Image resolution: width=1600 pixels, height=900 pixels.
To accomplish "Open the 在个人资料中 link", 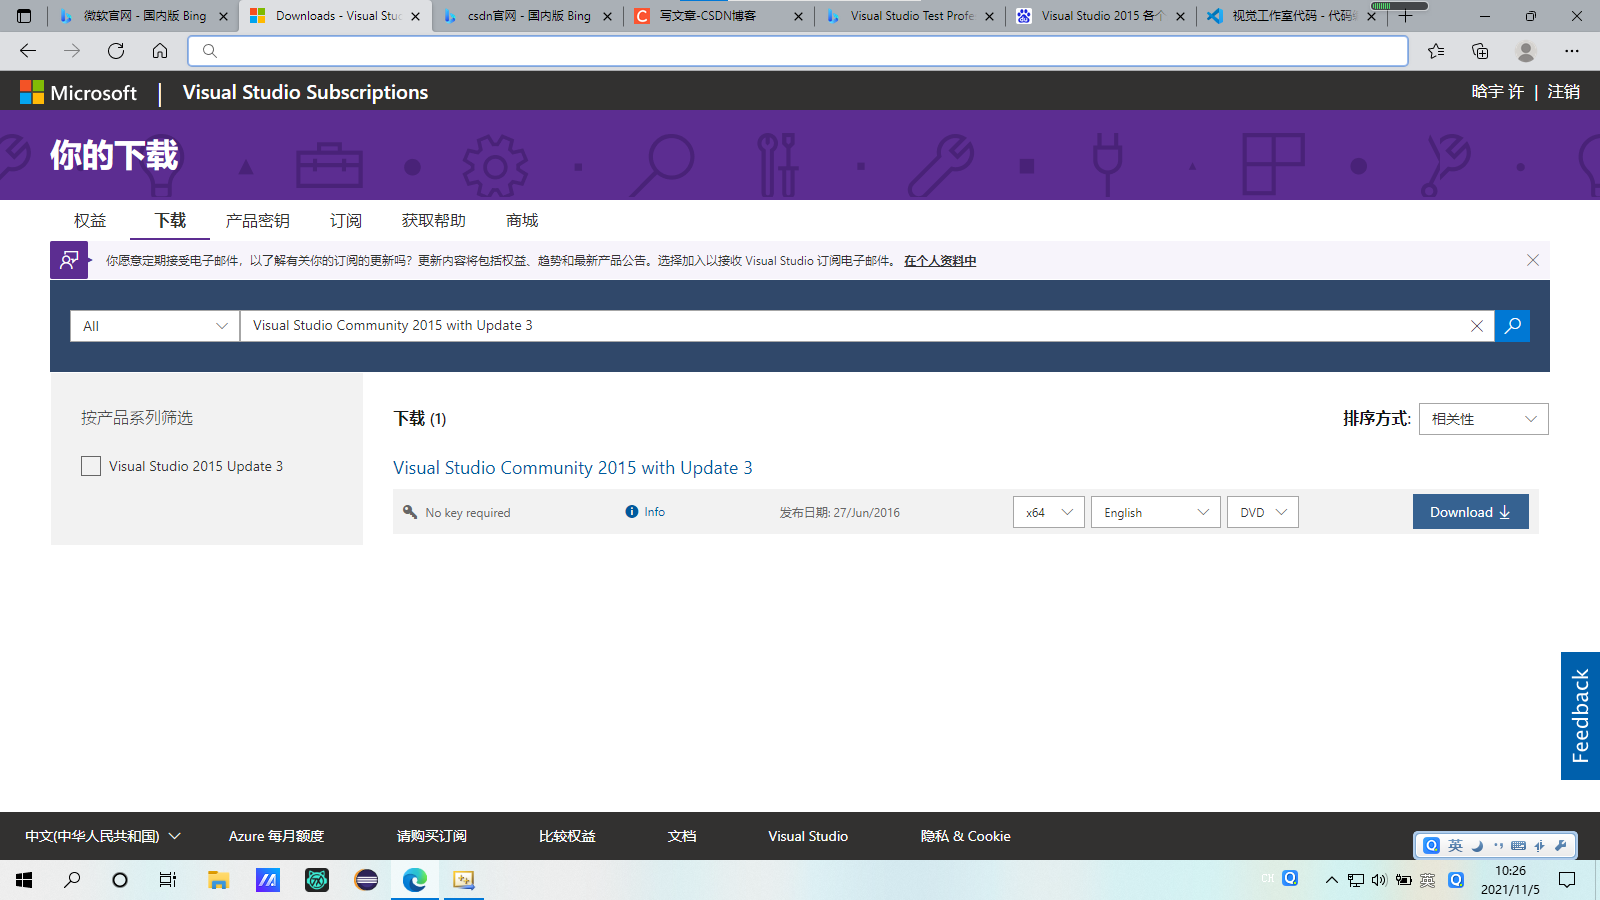I will (938, 260).
